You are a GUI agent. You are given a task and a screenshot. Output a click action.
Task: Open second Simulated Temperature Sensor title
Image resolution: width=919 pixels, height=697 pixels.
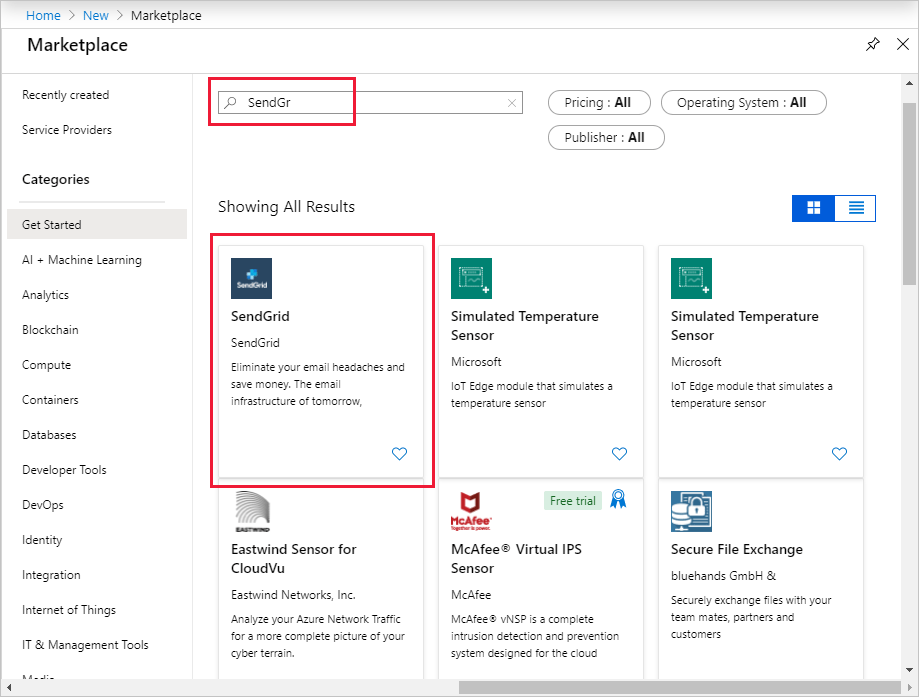[745, 326]
